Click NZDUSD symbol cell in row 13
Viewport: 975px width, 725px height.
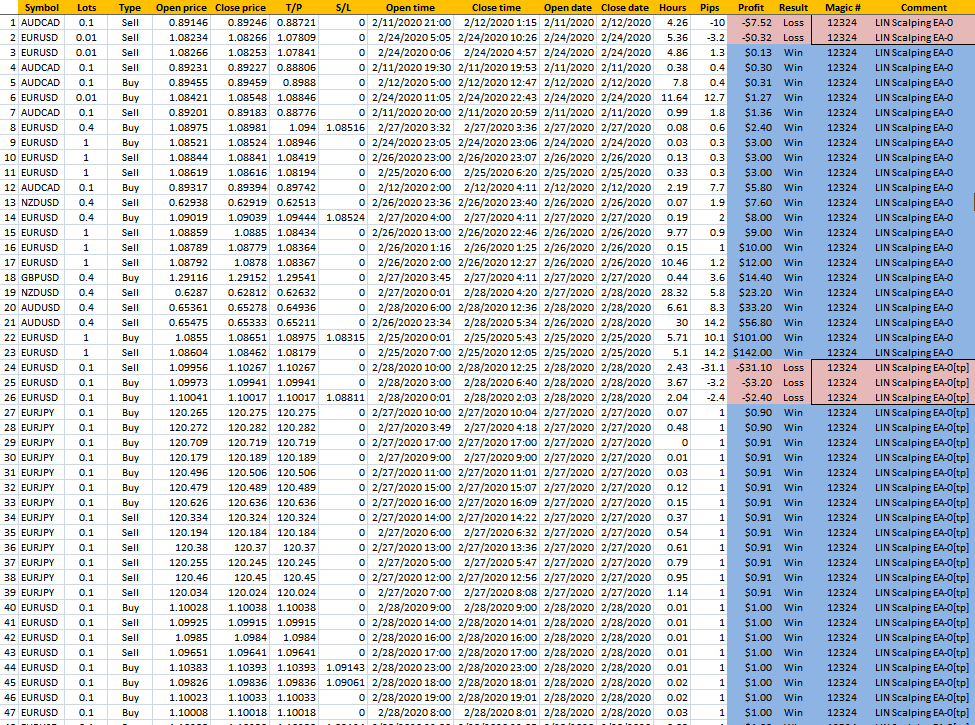(42, 203)
